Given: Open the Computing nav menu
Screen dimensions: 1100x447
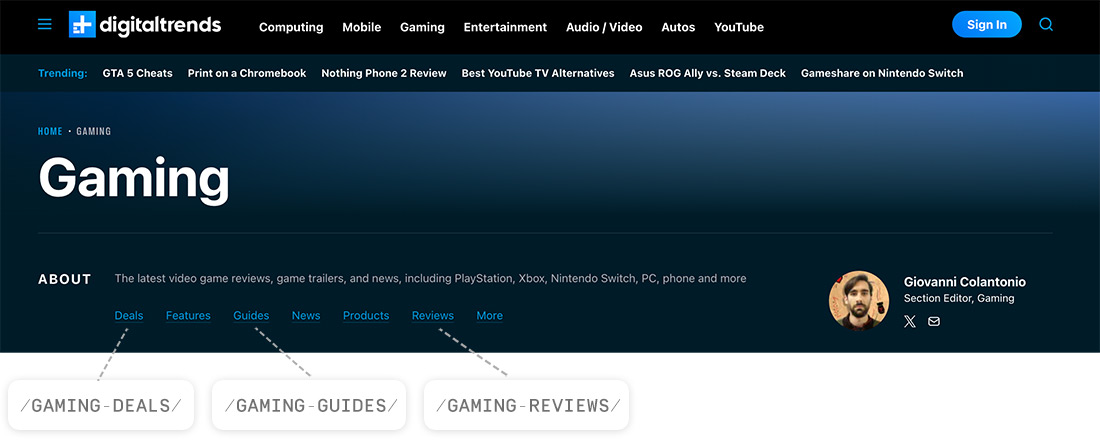Looking at the screenshot, I should (x=291, y=27).
